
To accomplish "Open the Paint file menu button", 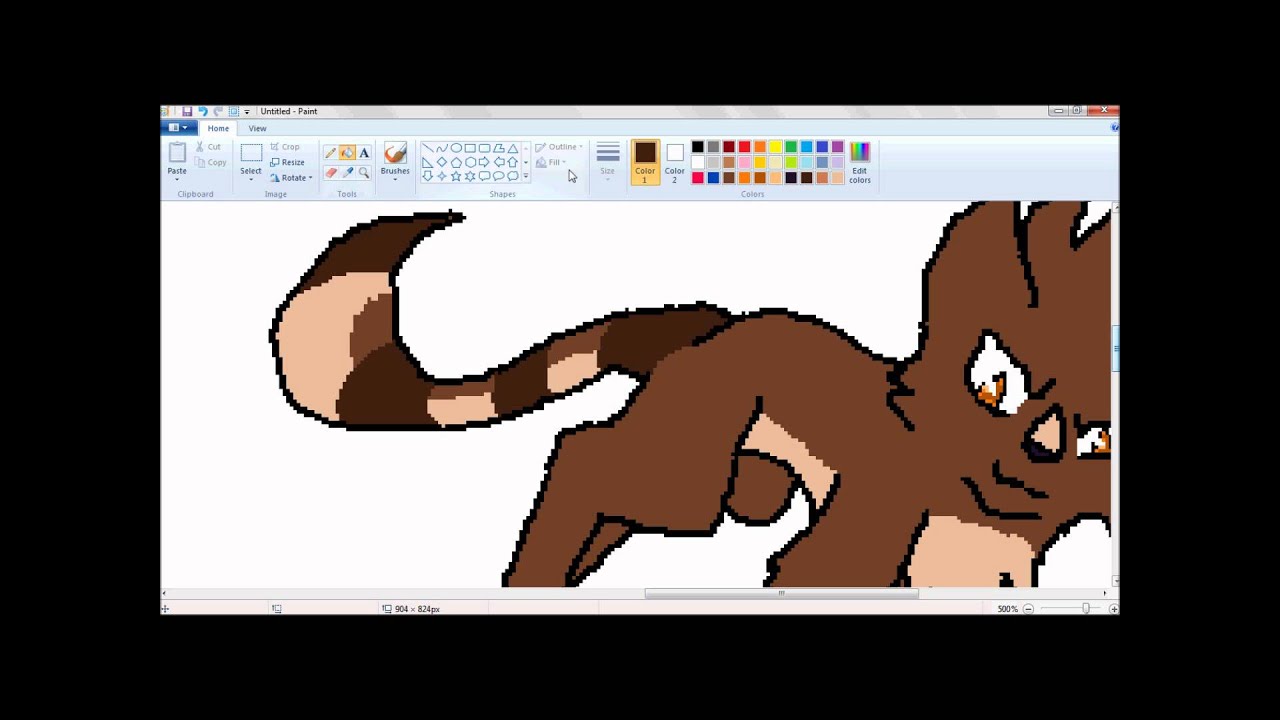I will (178, 128).
